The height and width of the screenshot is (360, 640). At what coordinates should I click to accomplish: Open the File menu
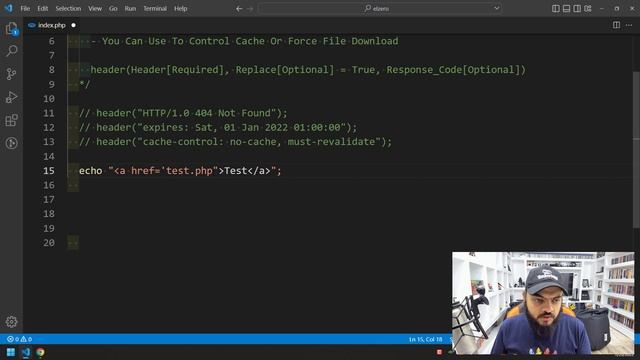(x=25, y=9)
